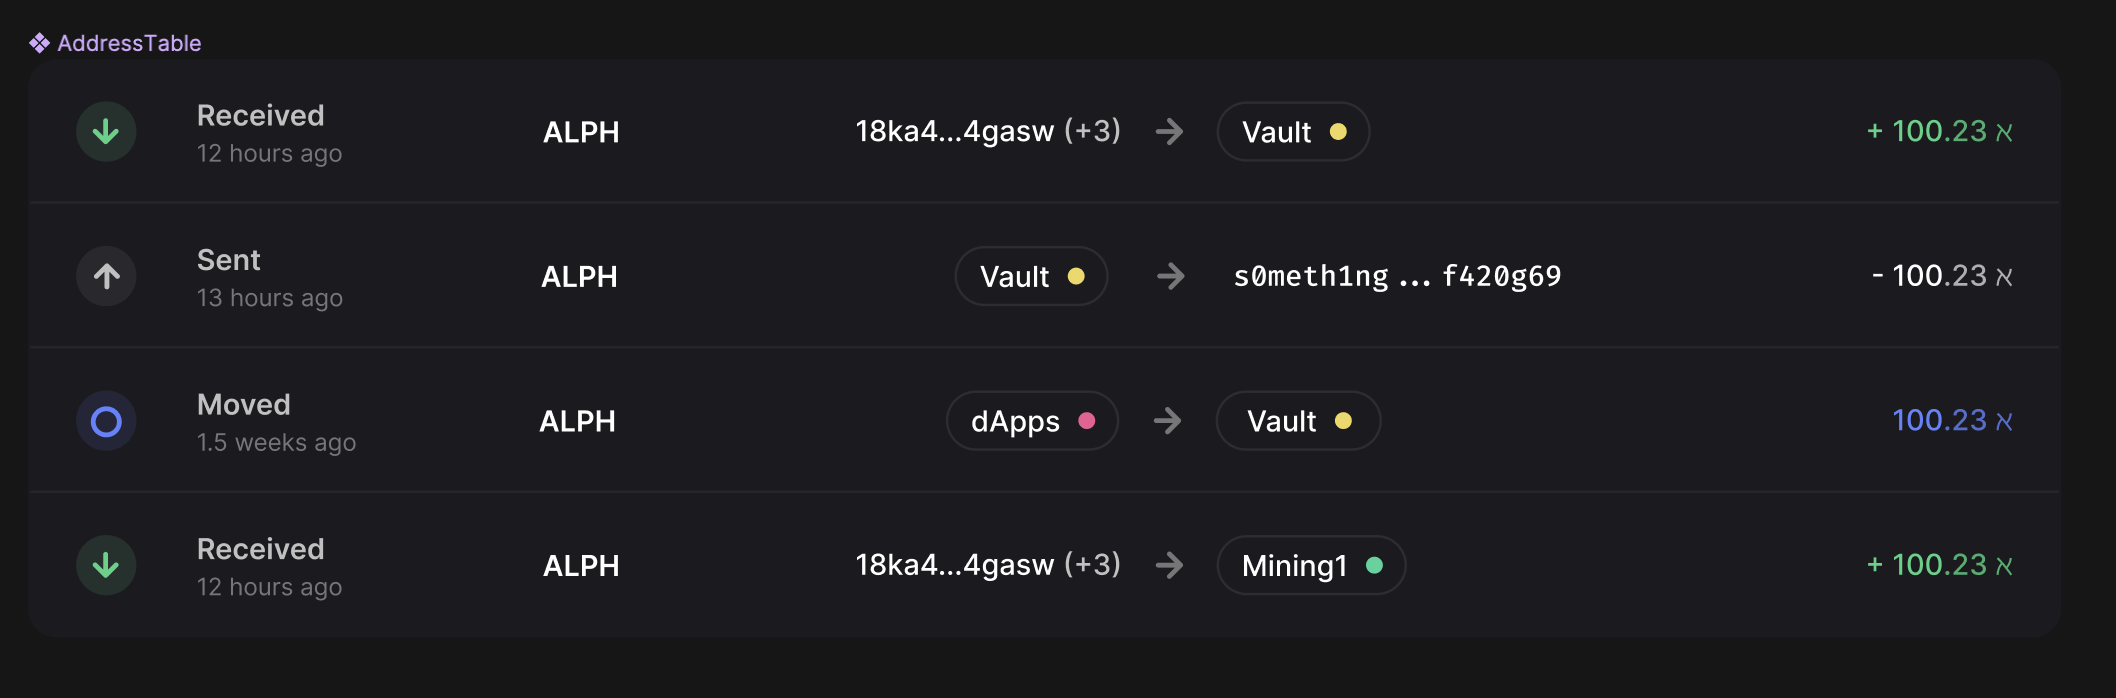Click the blue circle Moved transaction icon
The height and width of the screenshot is (698, 2116).
(106, 420)
